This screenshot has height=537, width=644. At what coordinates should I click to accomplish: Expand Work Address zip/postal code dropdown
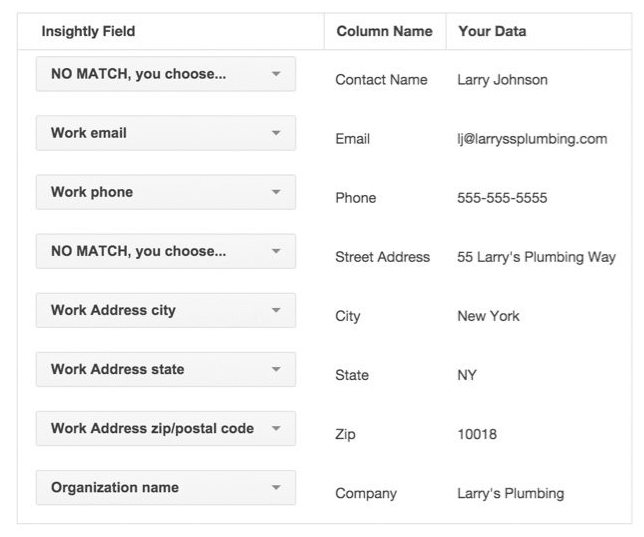[x=166, y=429]
